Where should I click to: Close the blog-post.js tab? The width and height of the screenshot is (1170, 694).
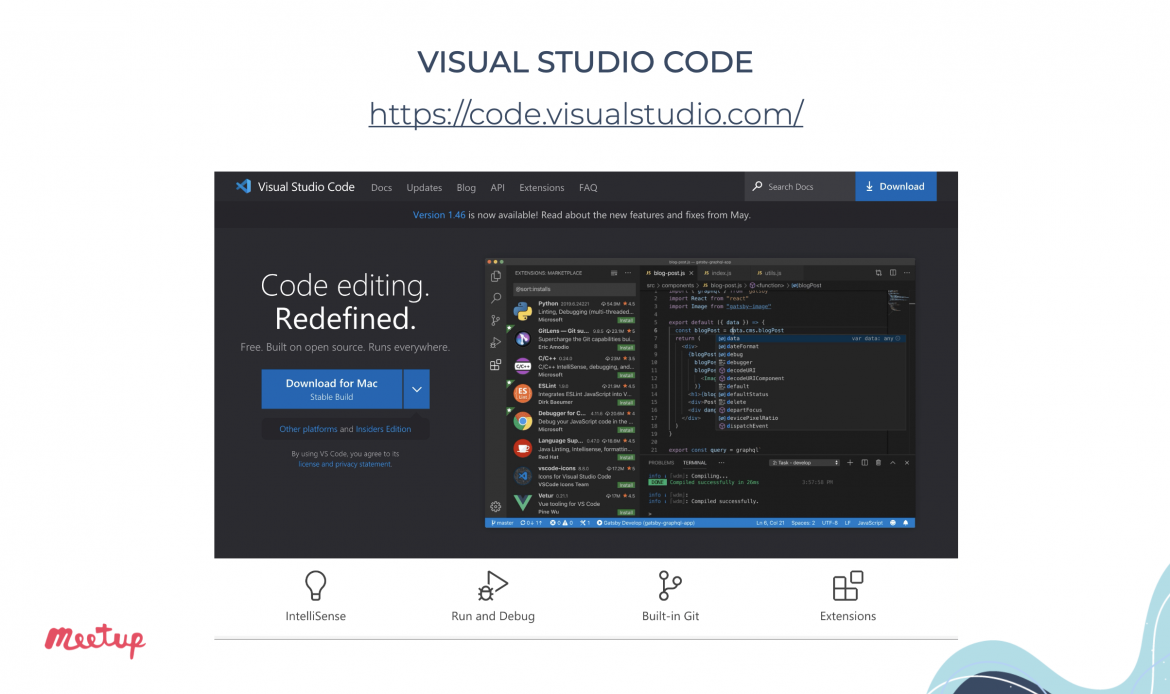pos(691,273)
